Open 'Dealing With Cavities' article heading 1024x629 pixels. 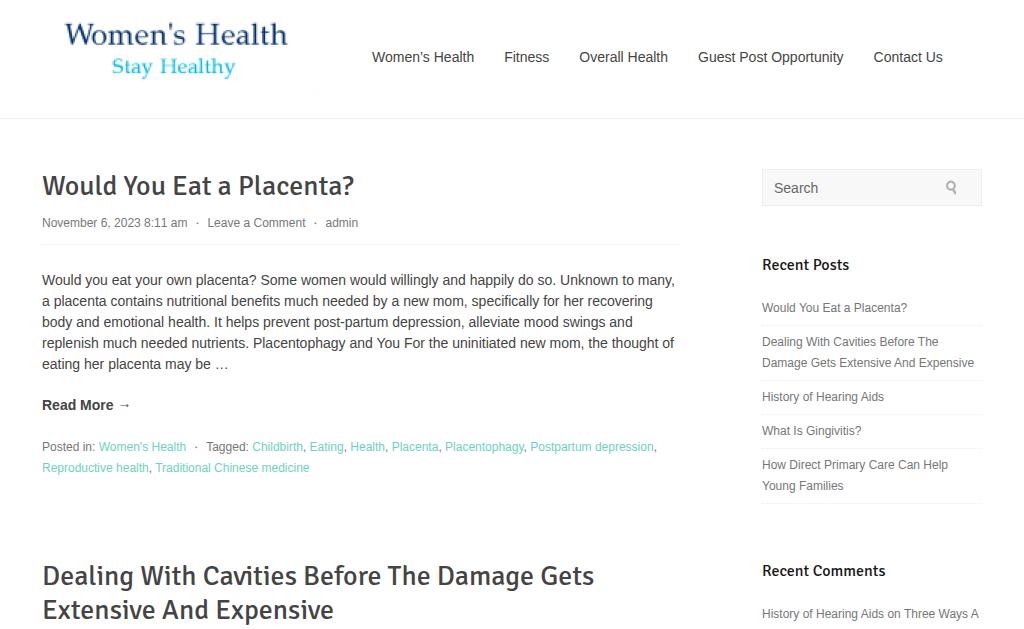pos(318,593)
